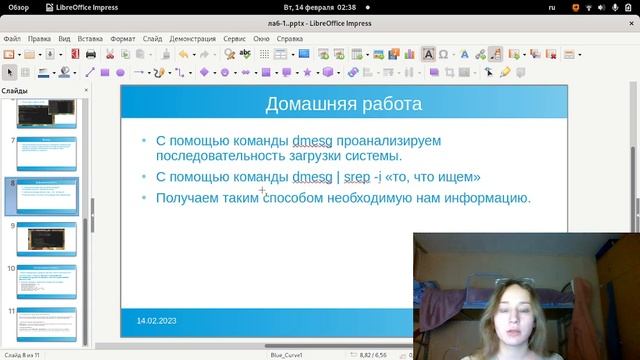Toggle the Select arrow tool
This screenshot has height=360, width=640.
(9, 73)
